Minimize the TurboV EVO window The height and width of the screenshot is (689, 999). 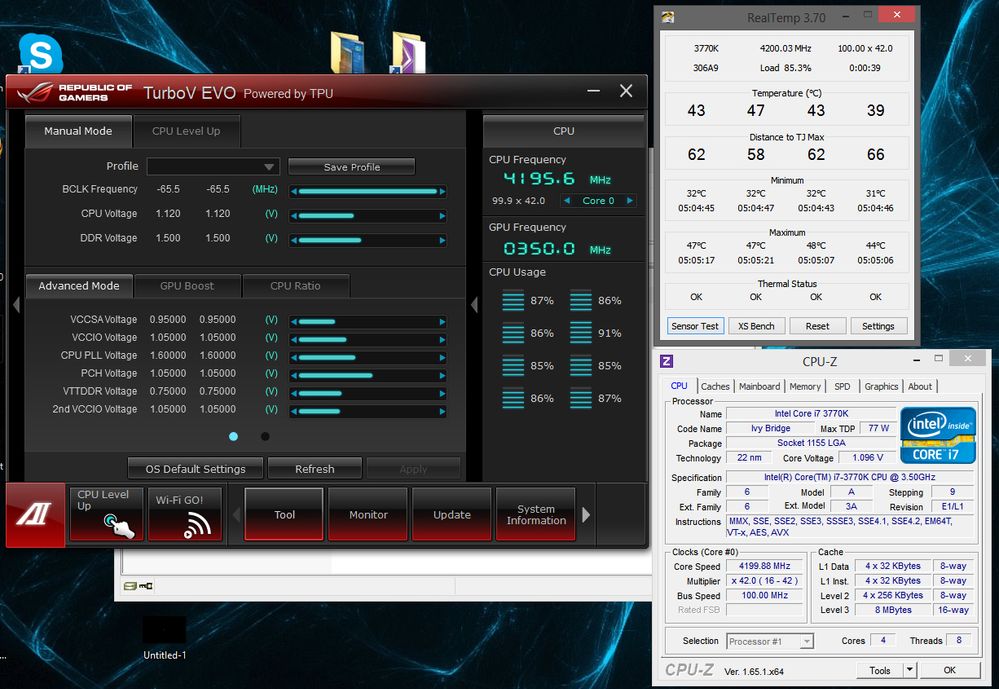(594, 91)
